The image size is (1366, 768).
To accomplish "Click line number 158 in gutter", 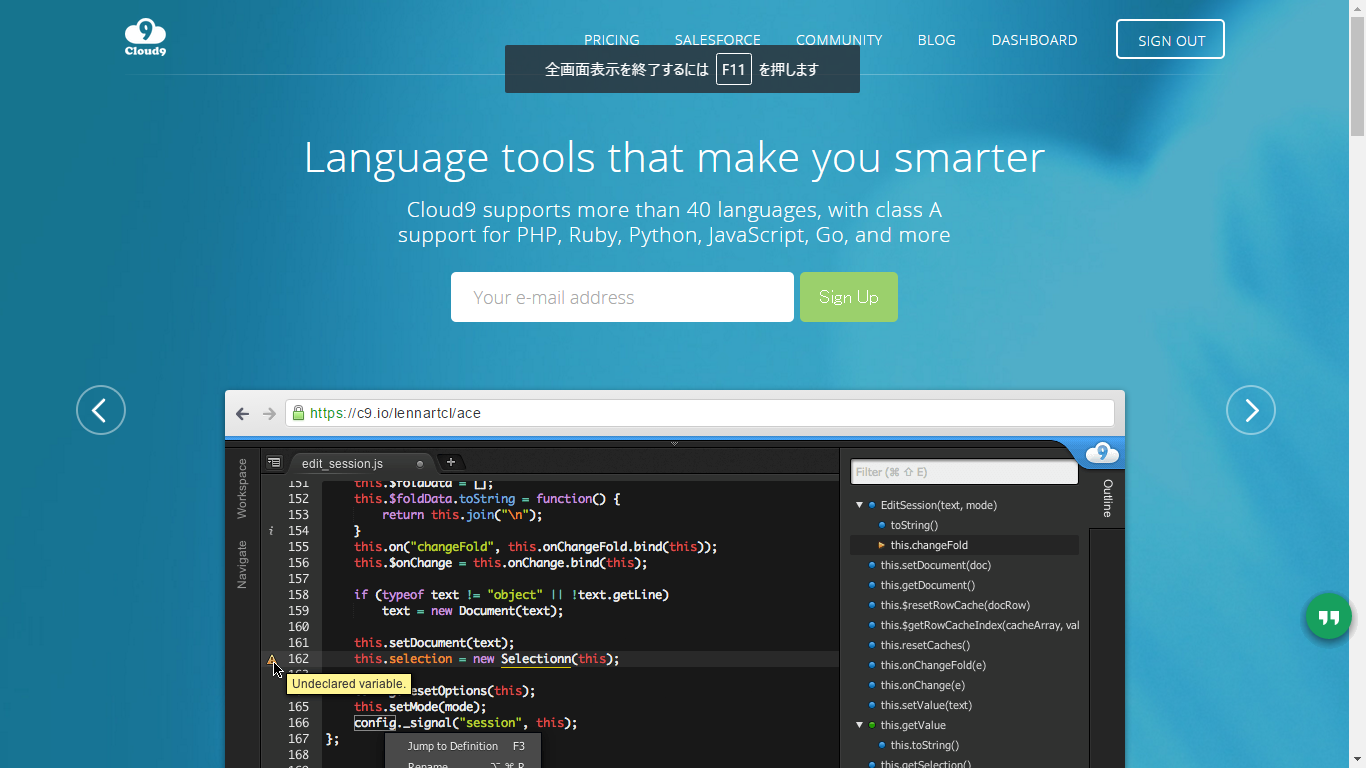I will click(x=298, y=595).
